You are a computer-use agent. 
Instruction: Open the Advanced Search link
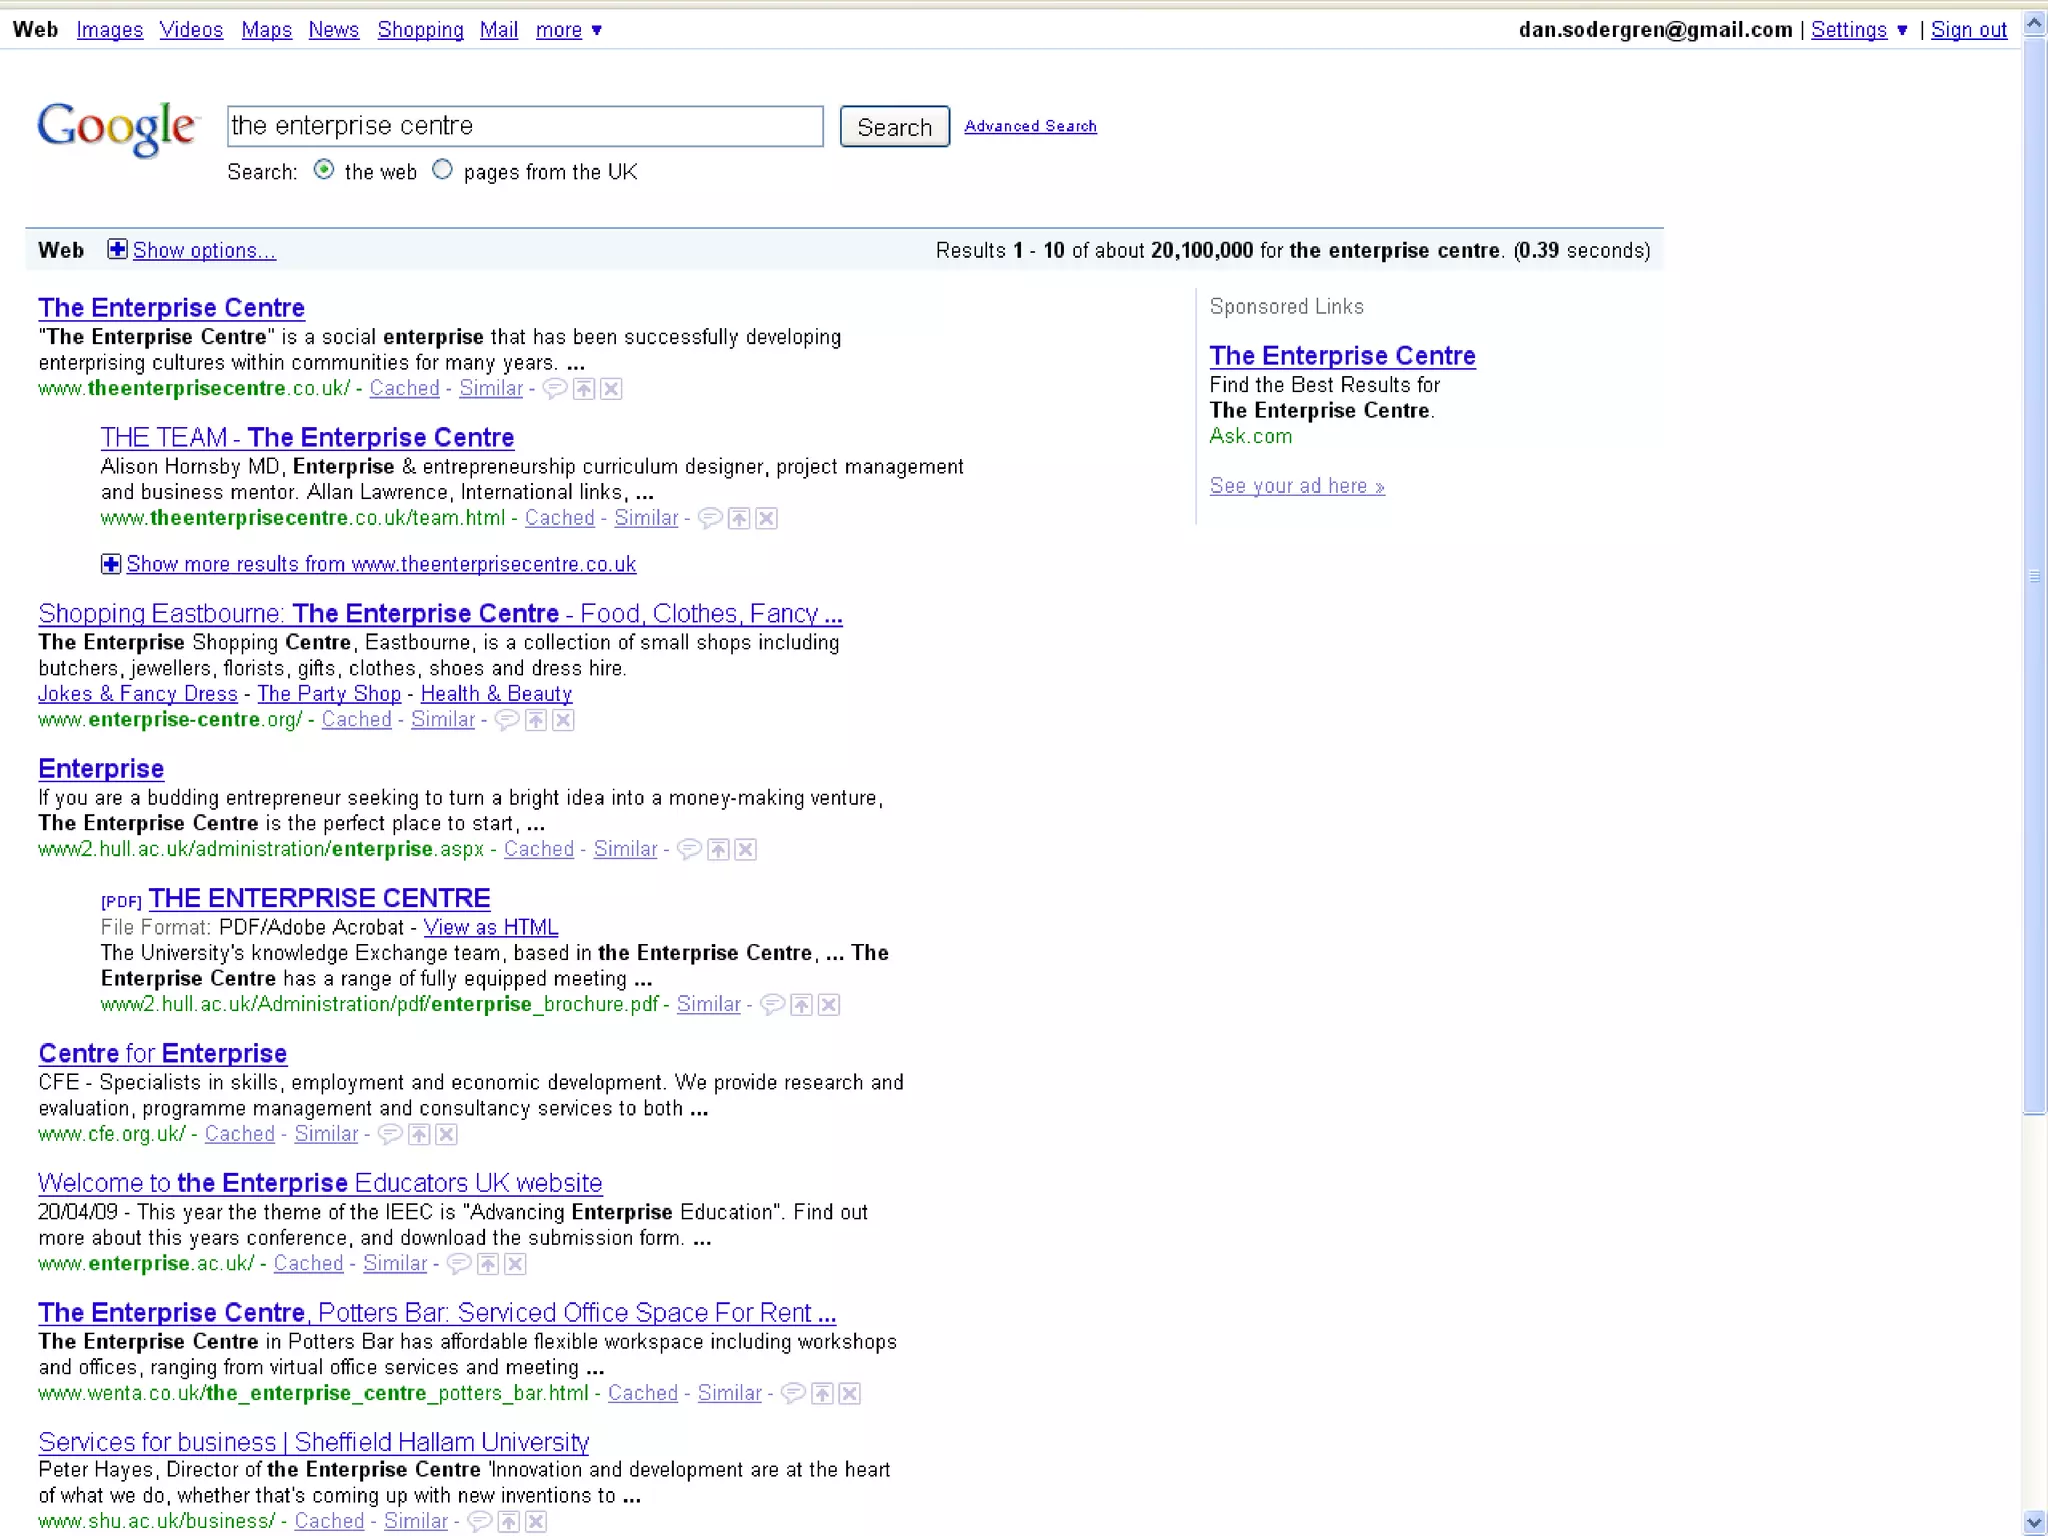click(x=1030, y=126)
